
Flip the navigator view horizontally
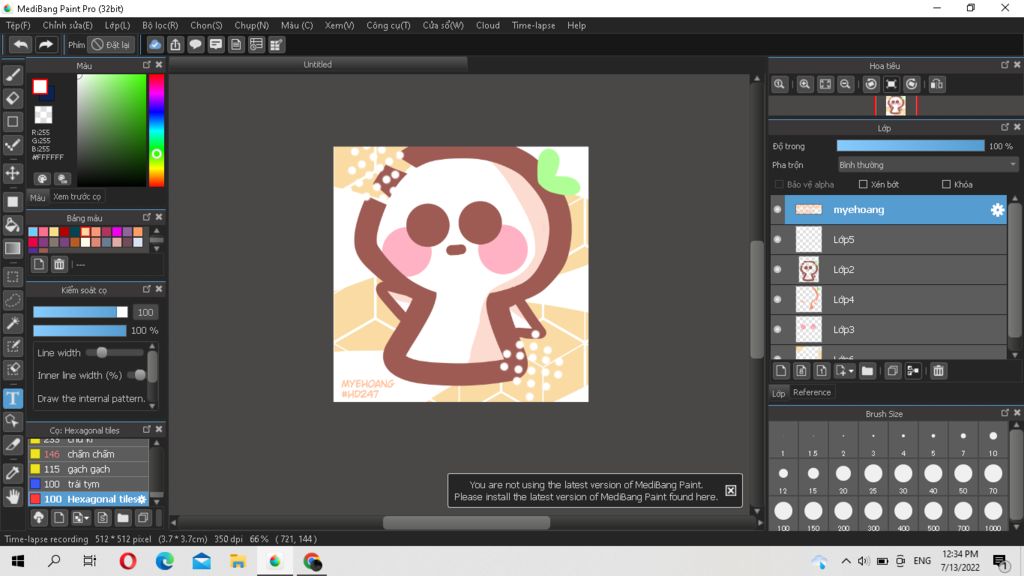tap(936, 84)
